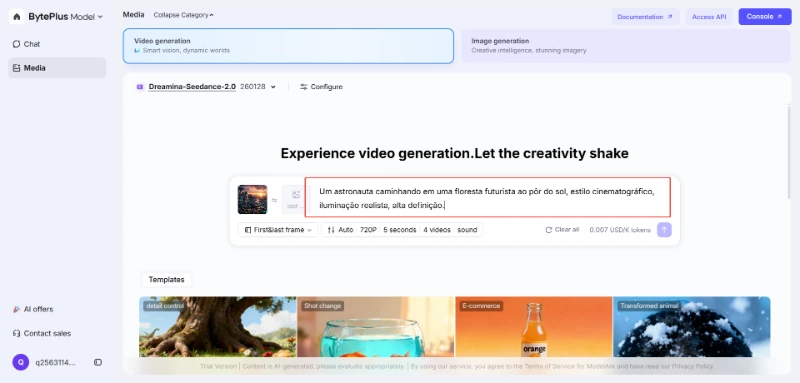Click the Clear all refresh icon
This screenshot has height=383, width=800.
548,230
